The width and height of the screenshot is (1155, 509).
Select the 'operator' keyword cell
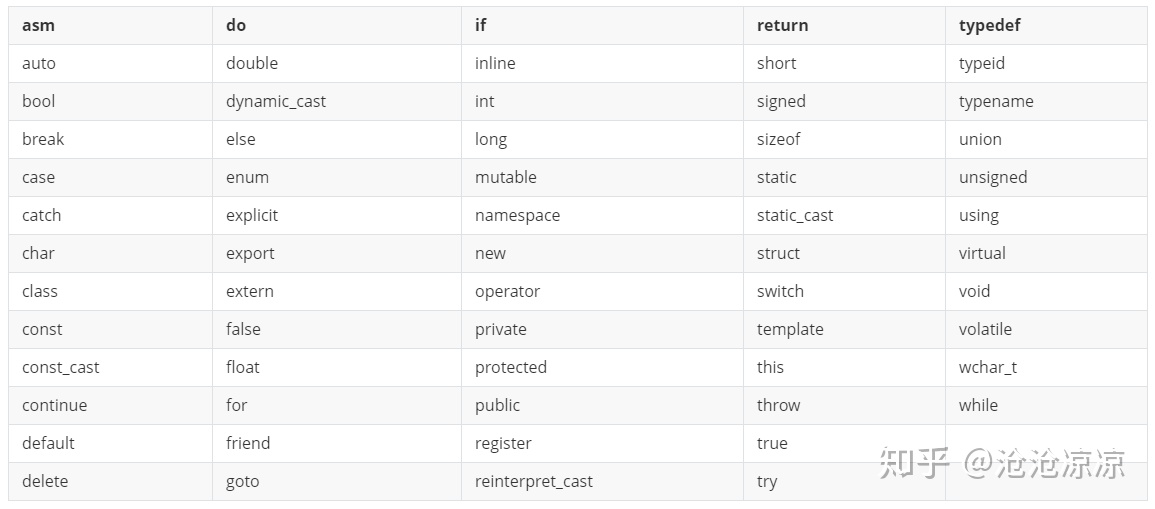(507, 291)
